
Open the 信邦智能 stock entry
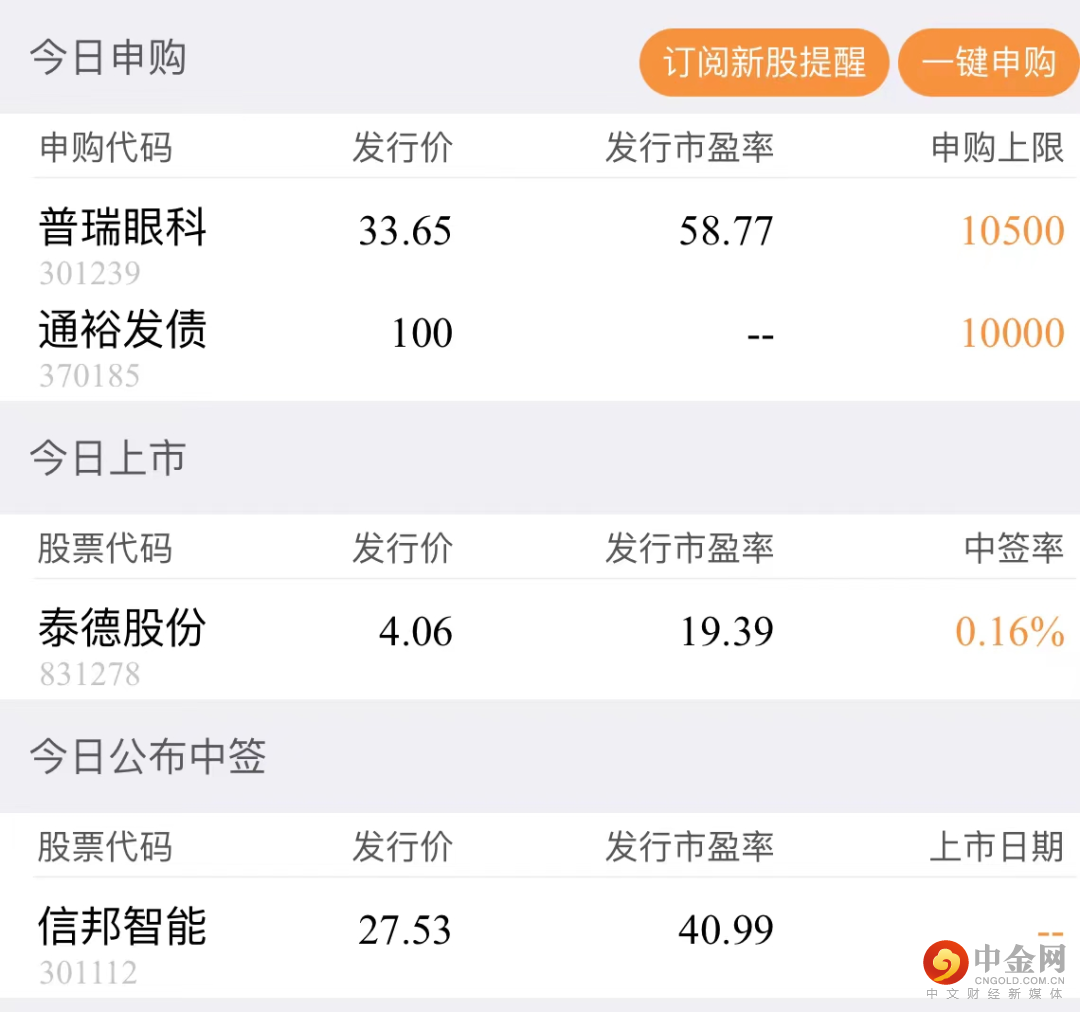point(122,927)
